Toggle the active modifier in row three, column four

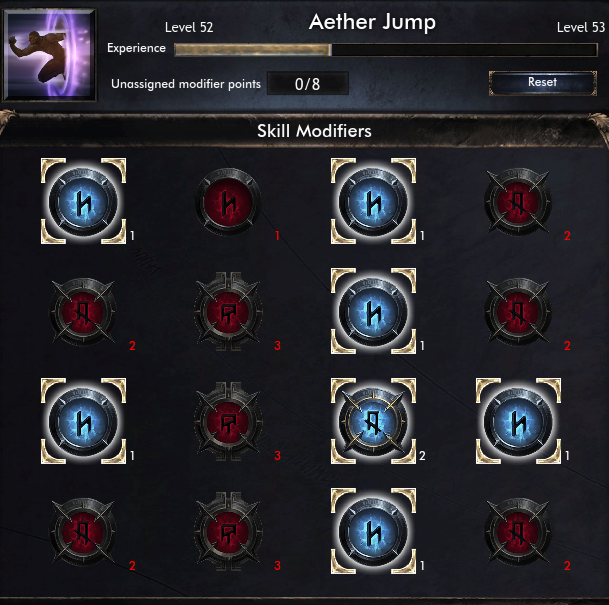[518, 421]
